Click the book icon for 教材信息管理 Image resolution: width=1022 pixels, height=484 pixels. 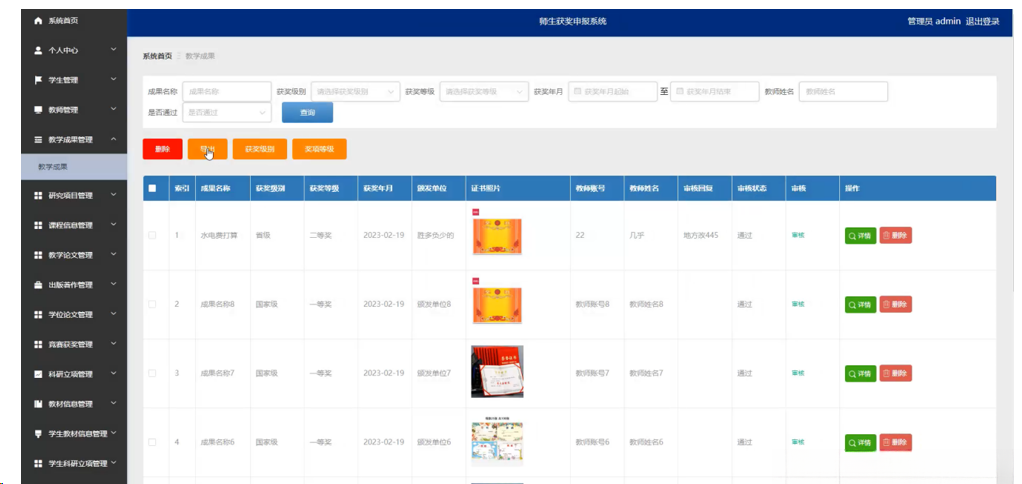click(x=38, y=404)
